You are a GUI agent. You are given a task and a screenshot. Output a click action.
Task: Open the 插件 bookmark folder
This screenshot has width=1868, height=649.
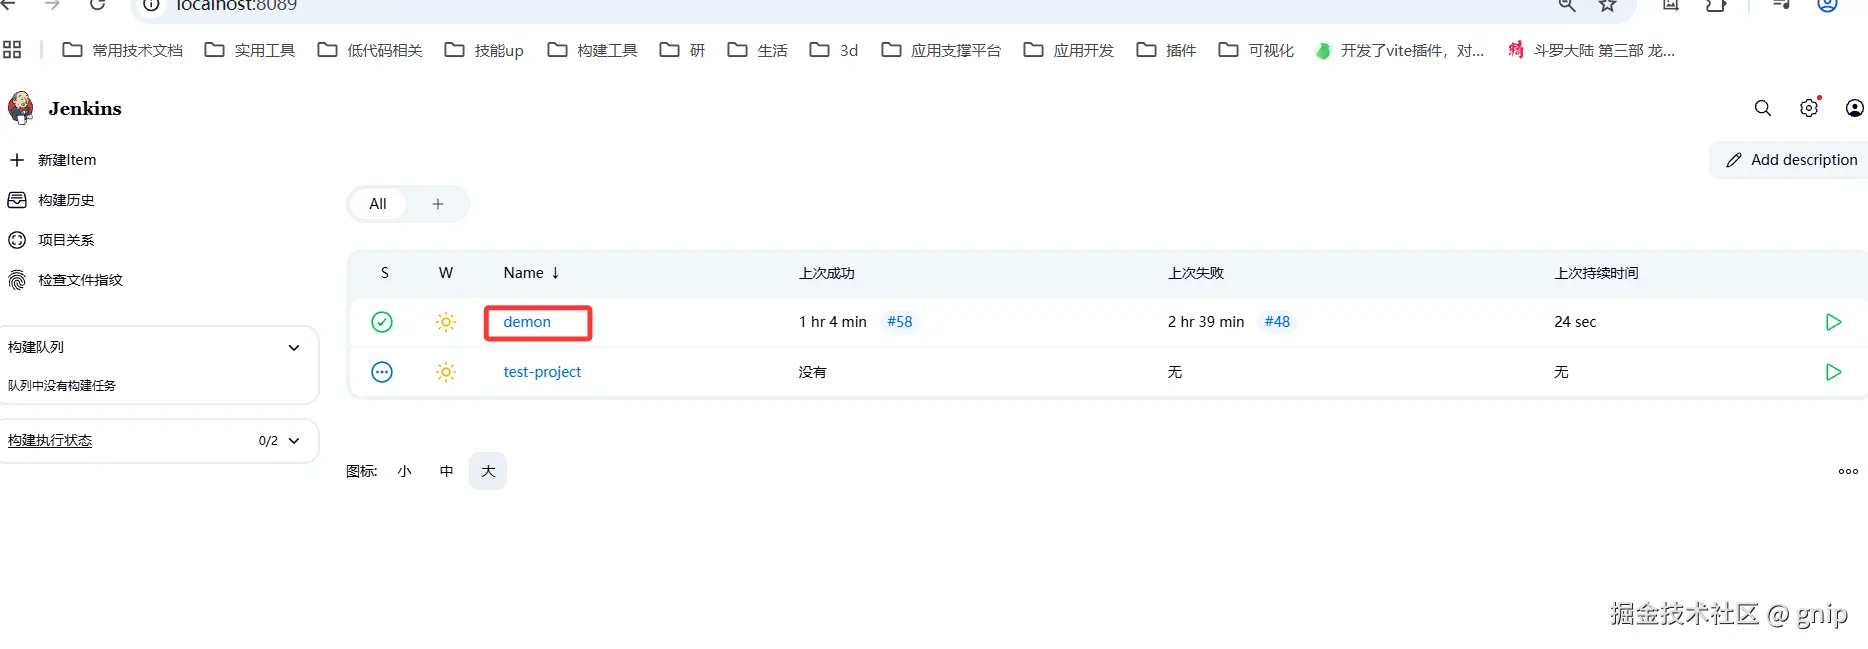click(x=1166, y=50)
